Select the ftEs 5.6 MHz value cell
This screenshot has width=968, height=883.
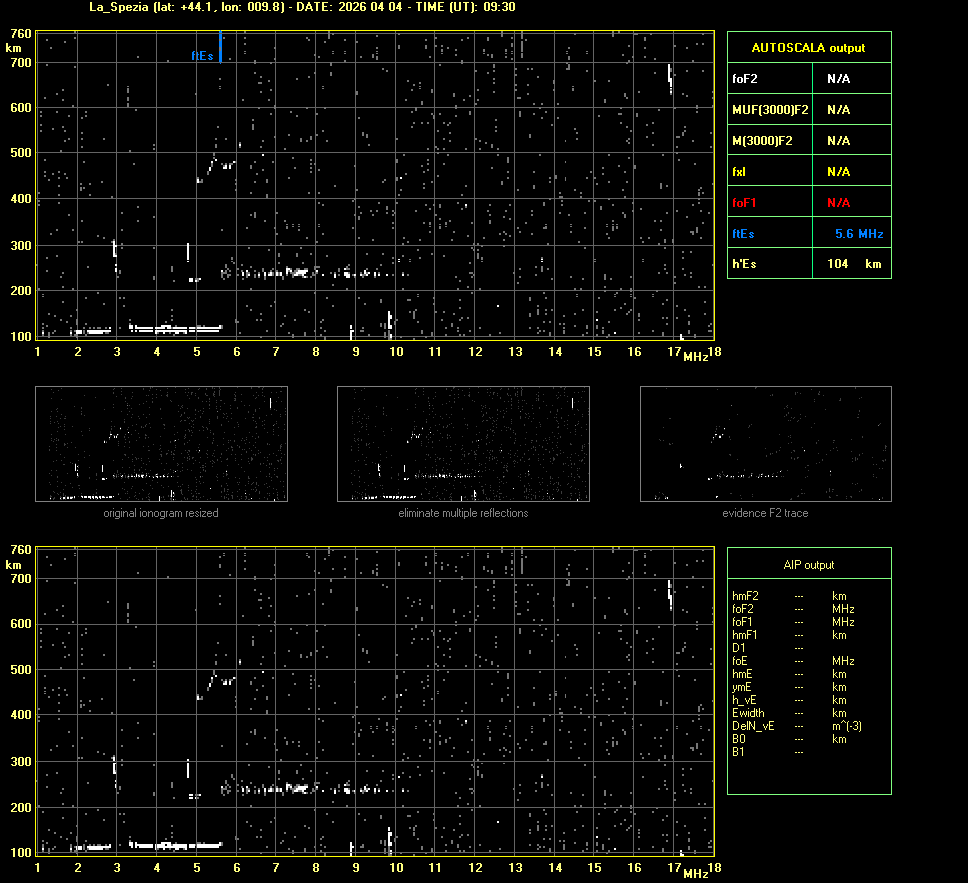click(858, 234)
